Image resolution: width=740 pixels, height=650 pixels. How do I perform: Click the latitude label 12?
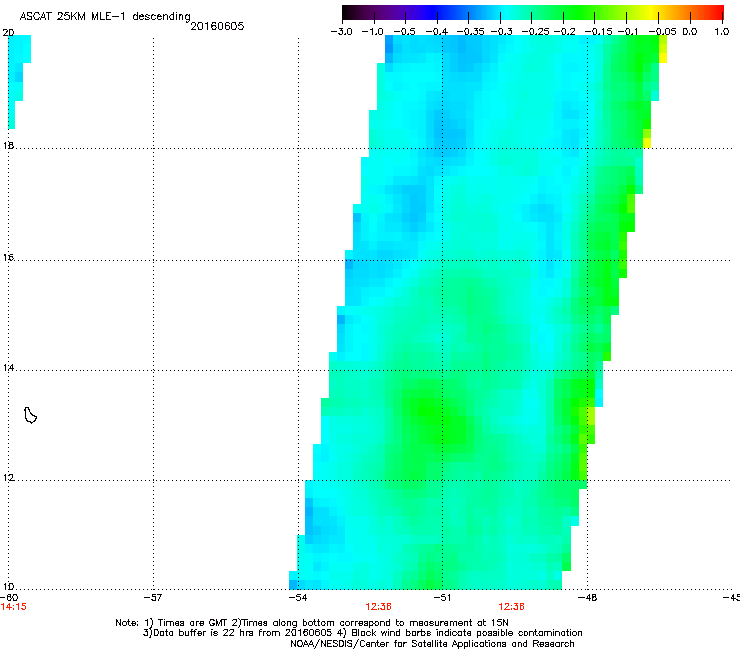[8, 478]
